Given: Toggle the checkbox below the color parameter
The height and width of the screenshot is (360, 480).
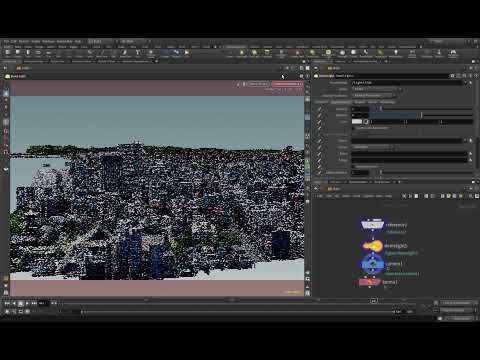Looking at the screenshot, I should pyautogui.click(x=354, y=128).
